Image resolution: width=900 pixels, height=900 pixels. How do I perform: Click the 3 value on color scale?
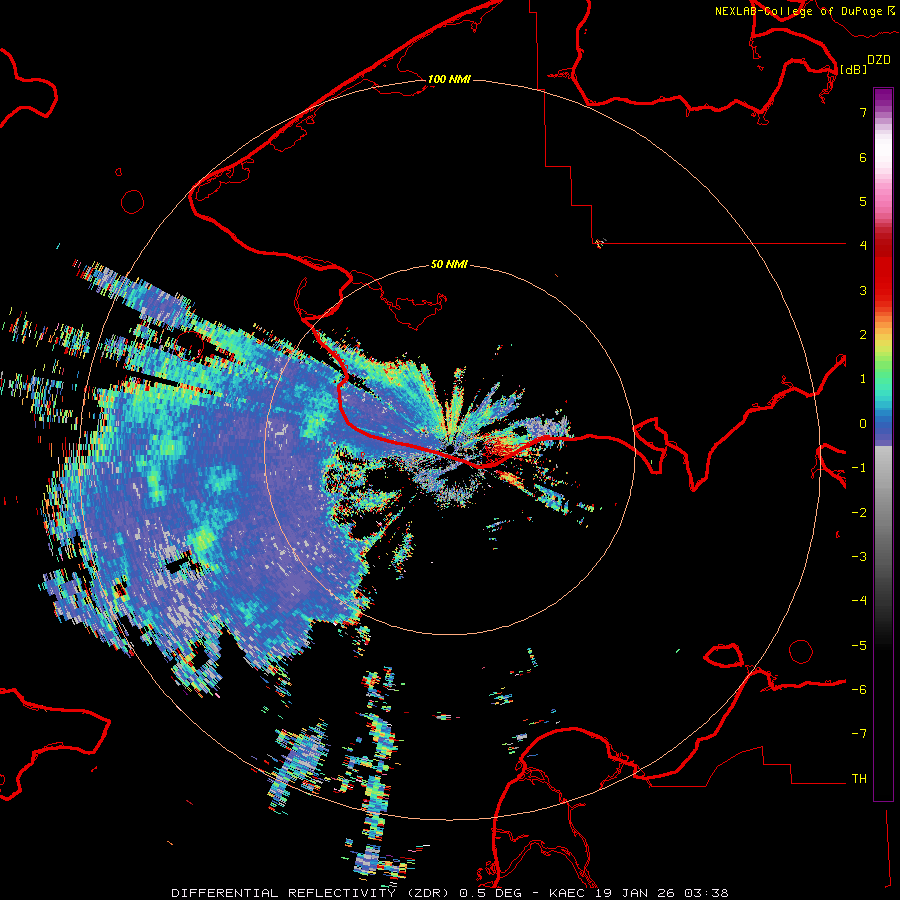(863, 290)
